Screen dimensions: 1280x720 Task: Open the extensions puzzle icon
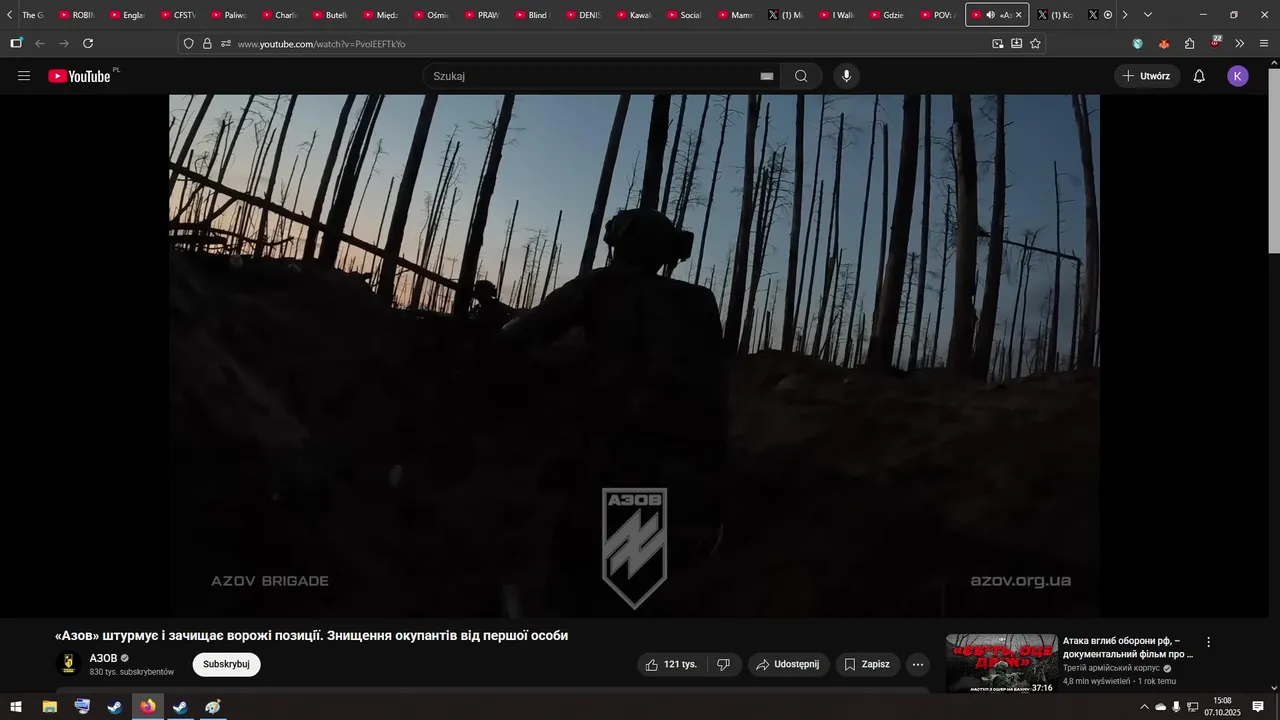click(1189, 43)
